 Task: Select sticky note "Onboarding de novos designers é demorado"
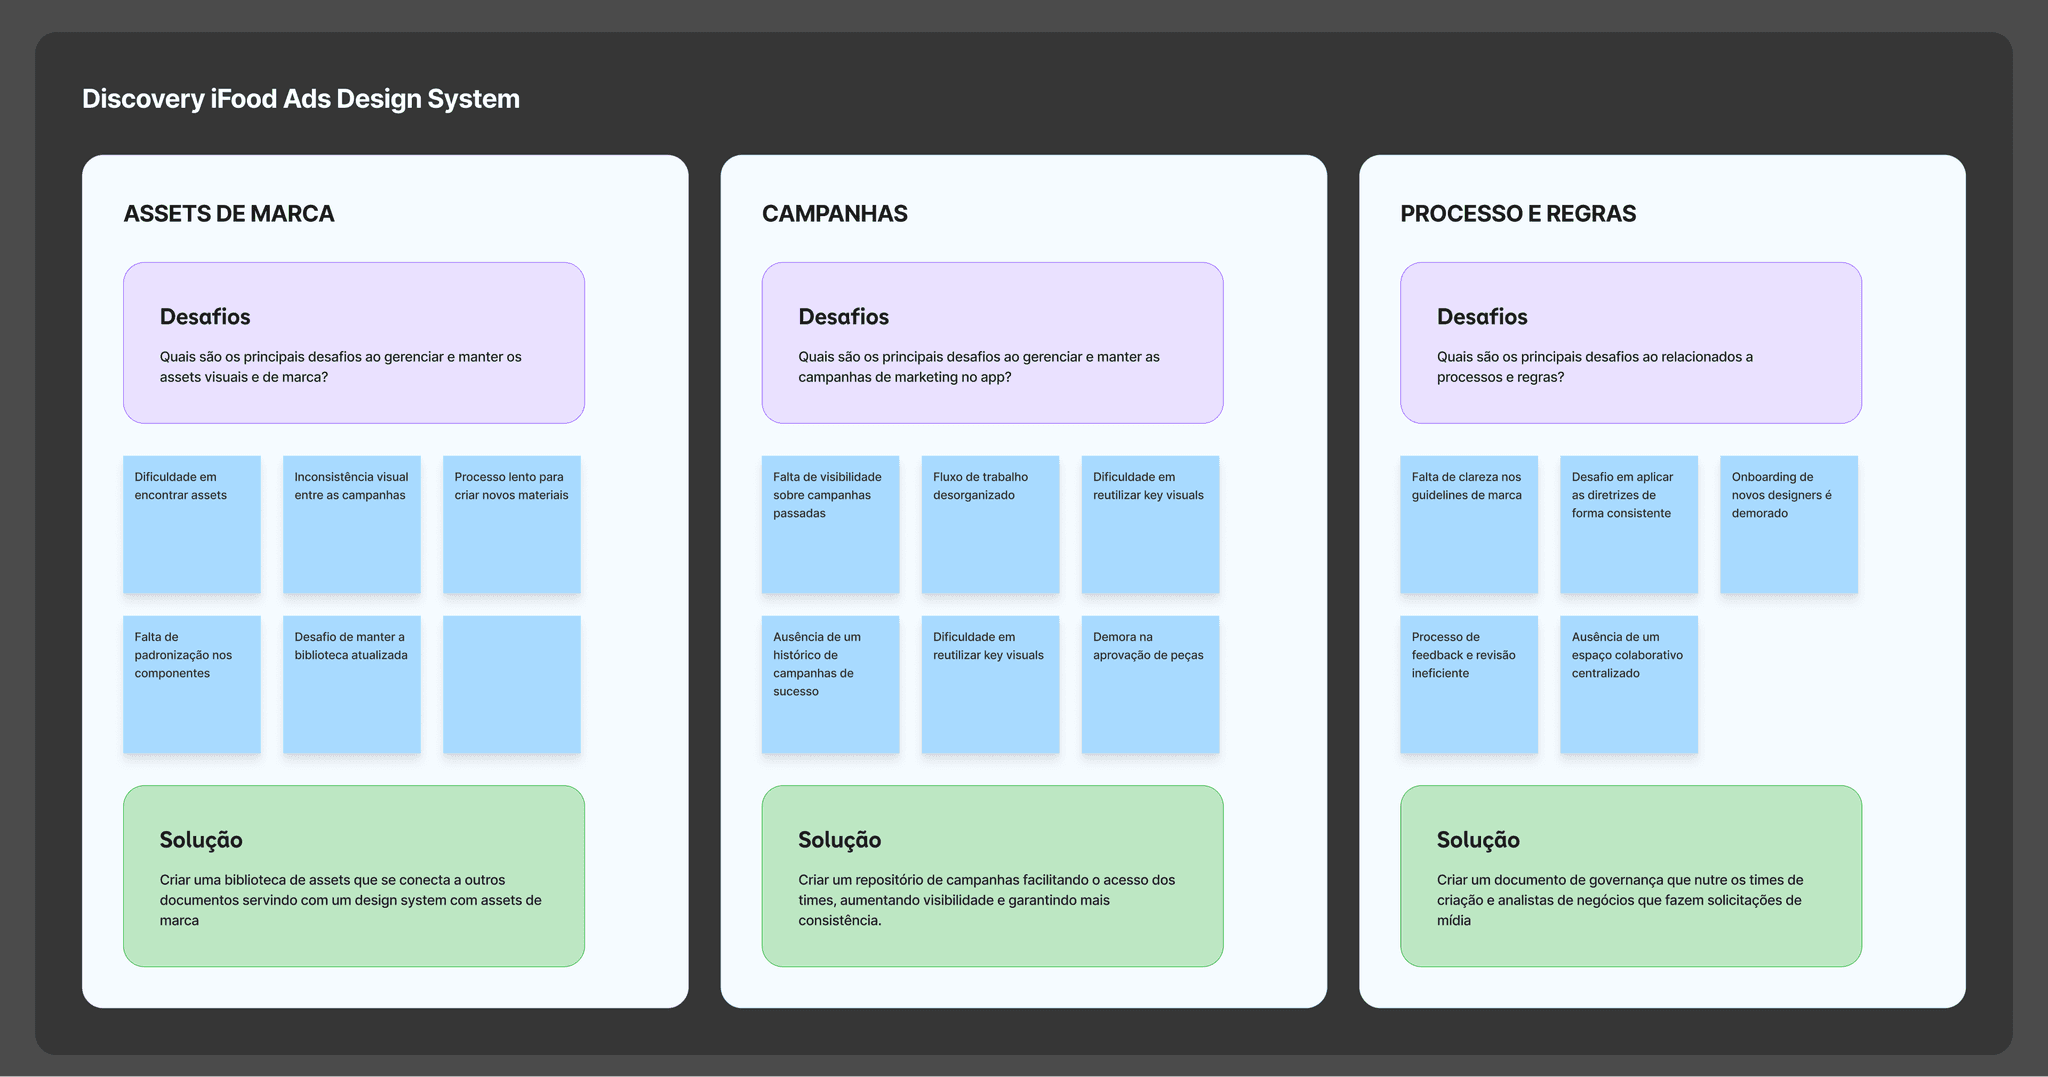[x=1789, y=525]
